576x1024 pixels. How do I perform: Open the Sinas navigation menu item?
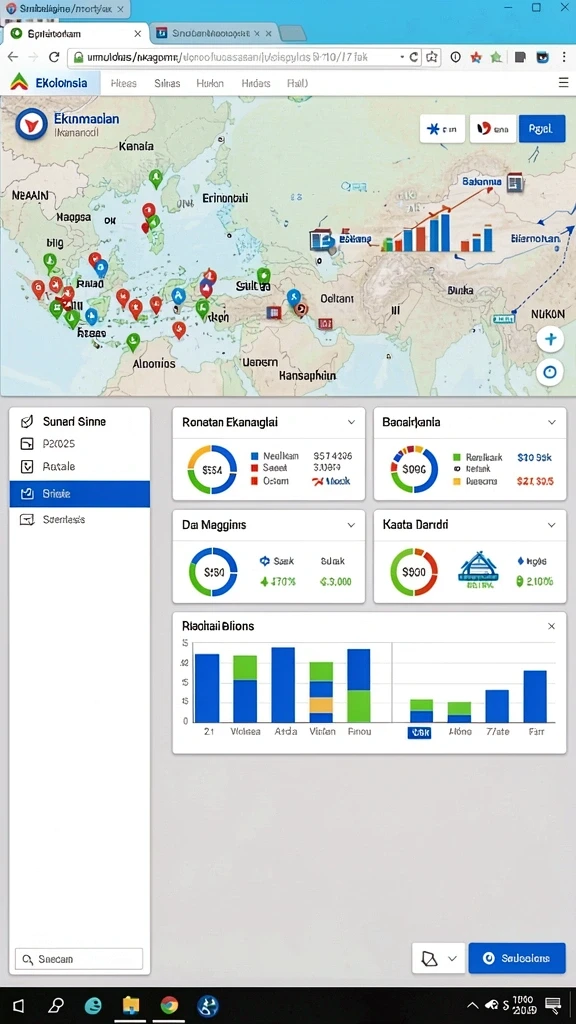[167, 83]
